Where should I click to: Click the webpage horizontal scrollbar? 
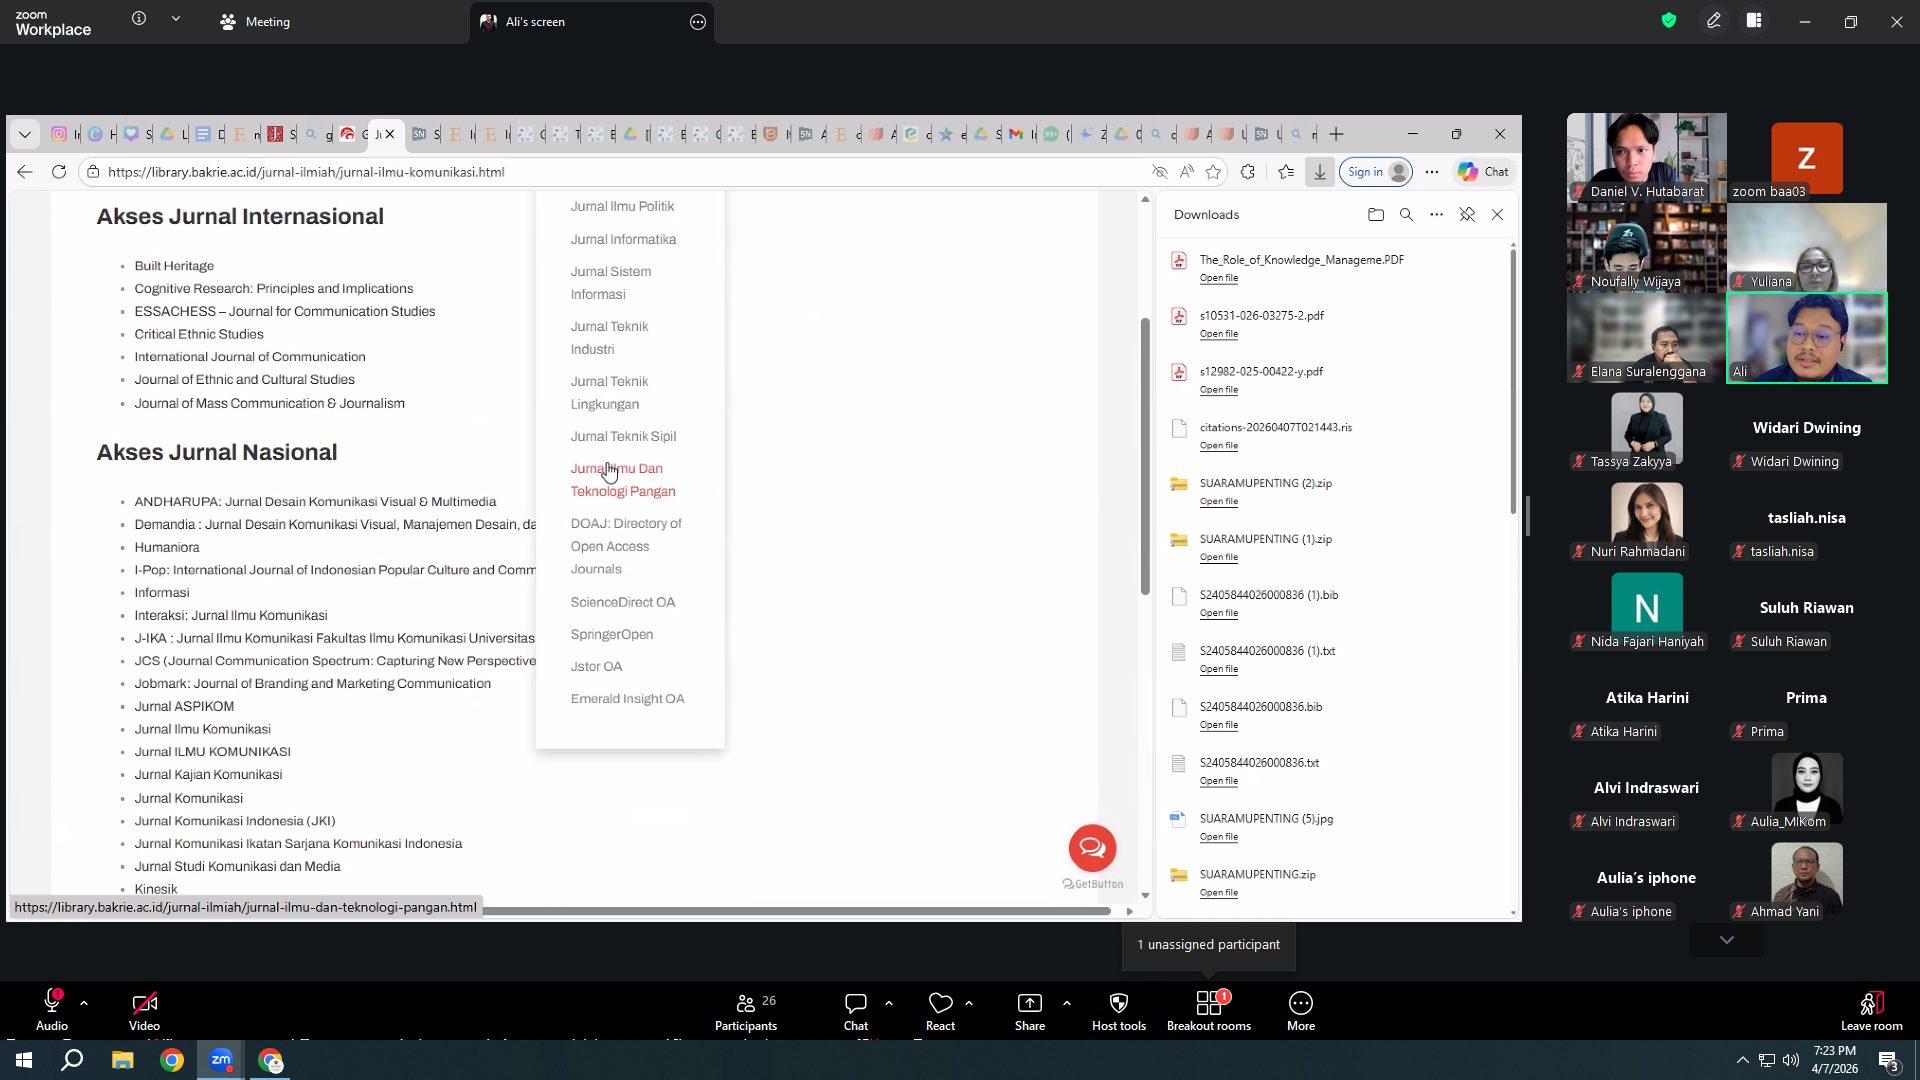click(795, 911)
